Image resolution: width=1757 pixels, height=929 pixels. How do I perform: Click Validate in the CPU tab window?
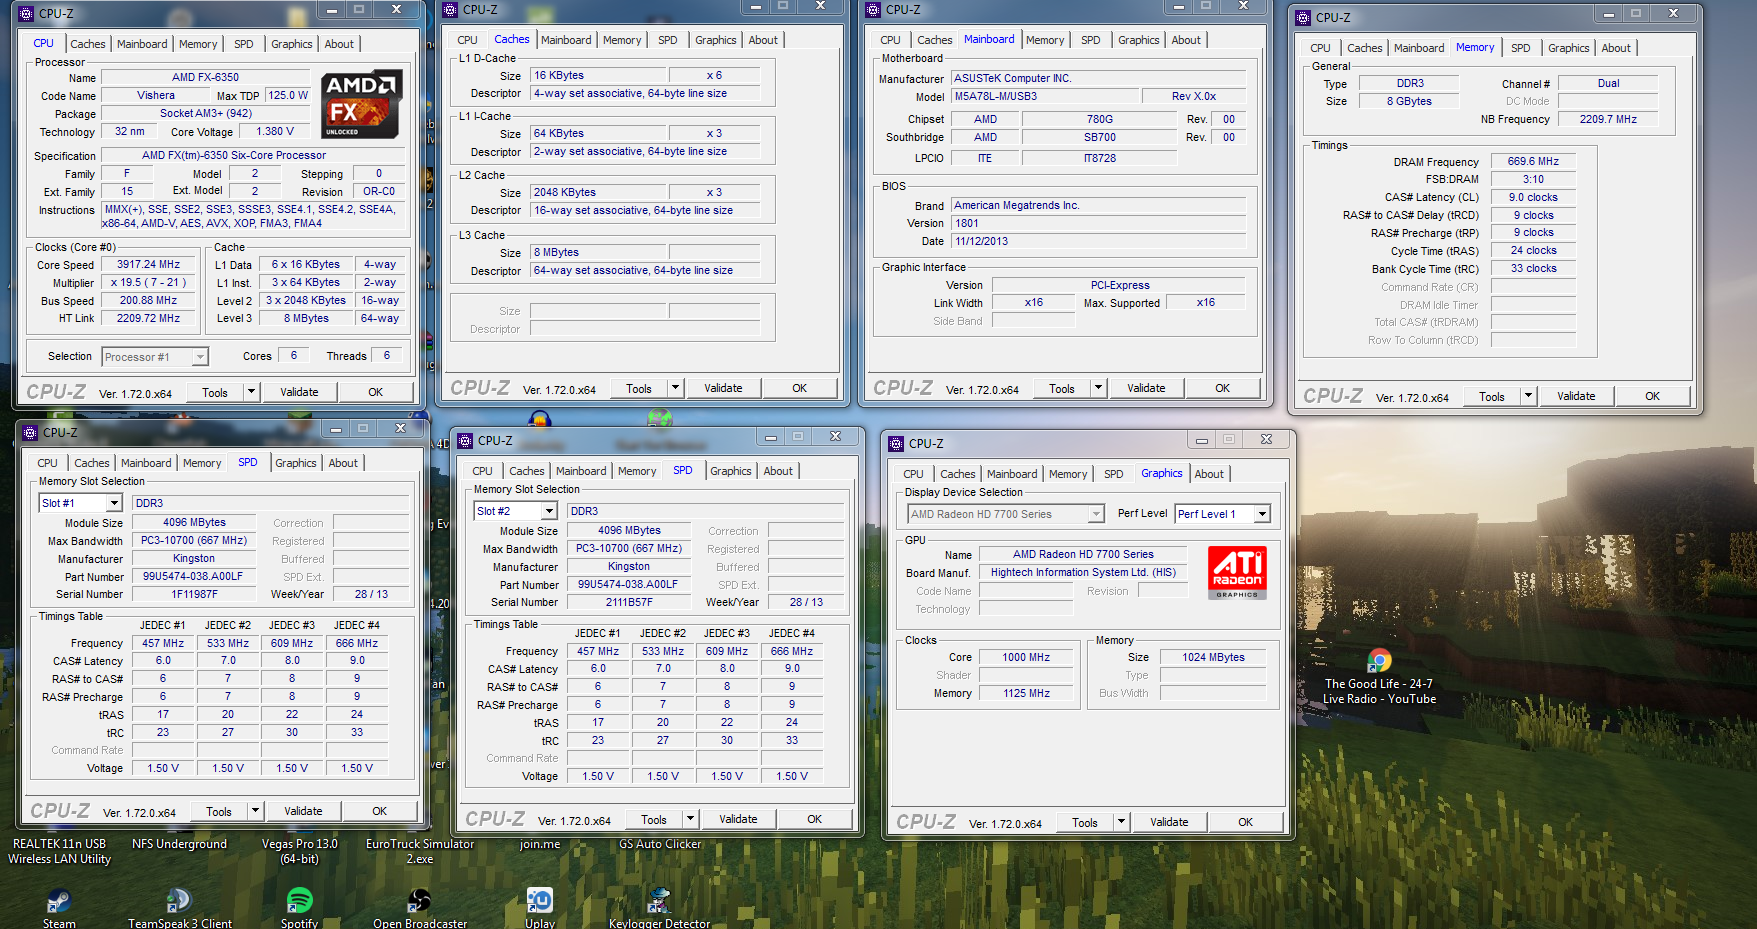pyautogui.click(x=299, y=392)
